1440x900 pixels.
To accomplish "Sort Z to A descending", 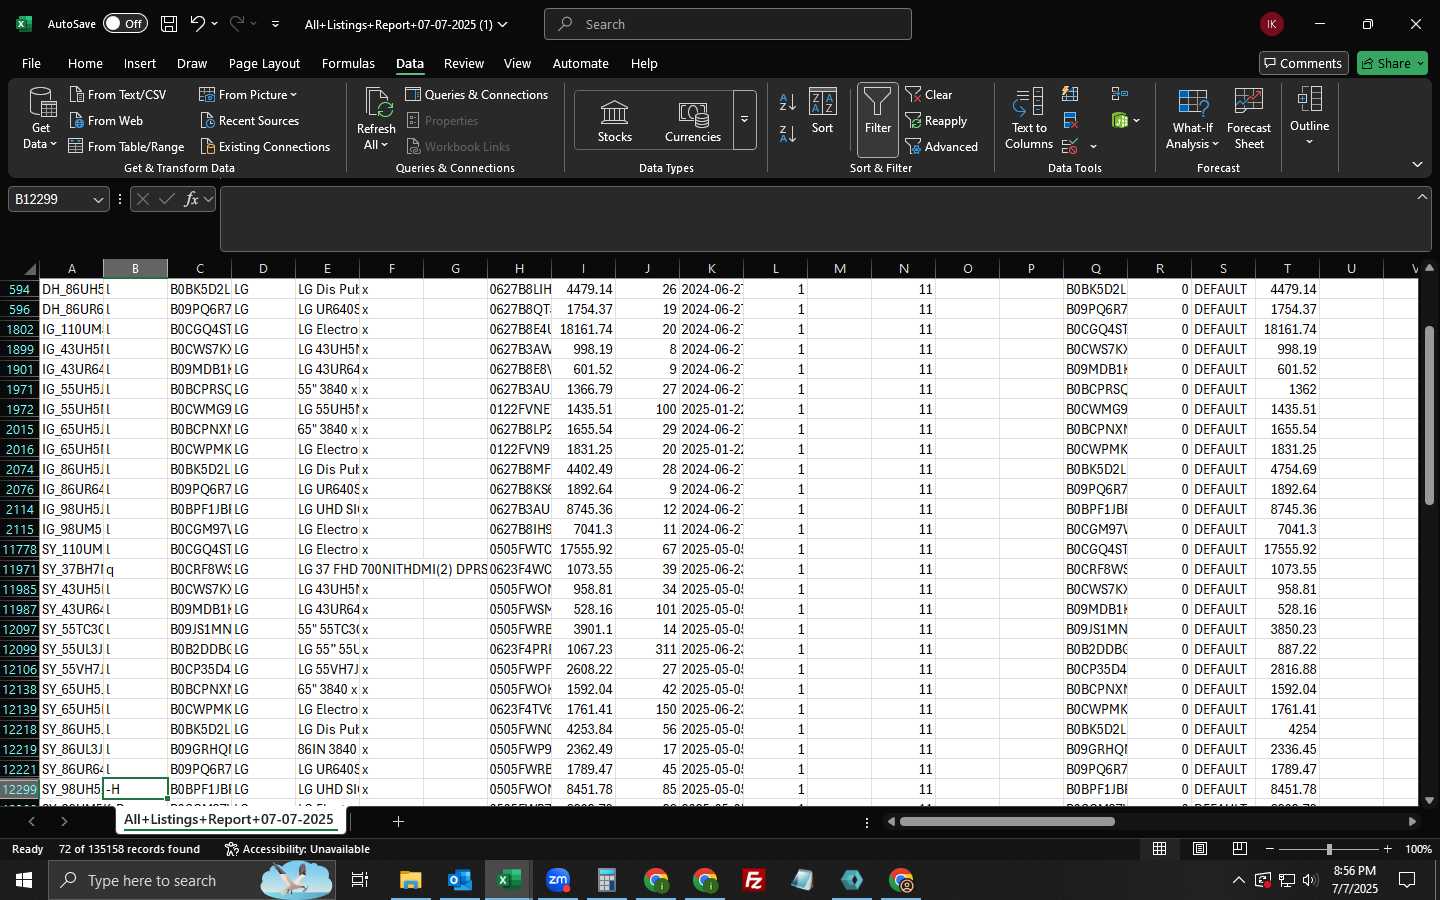I will point(788,133).
